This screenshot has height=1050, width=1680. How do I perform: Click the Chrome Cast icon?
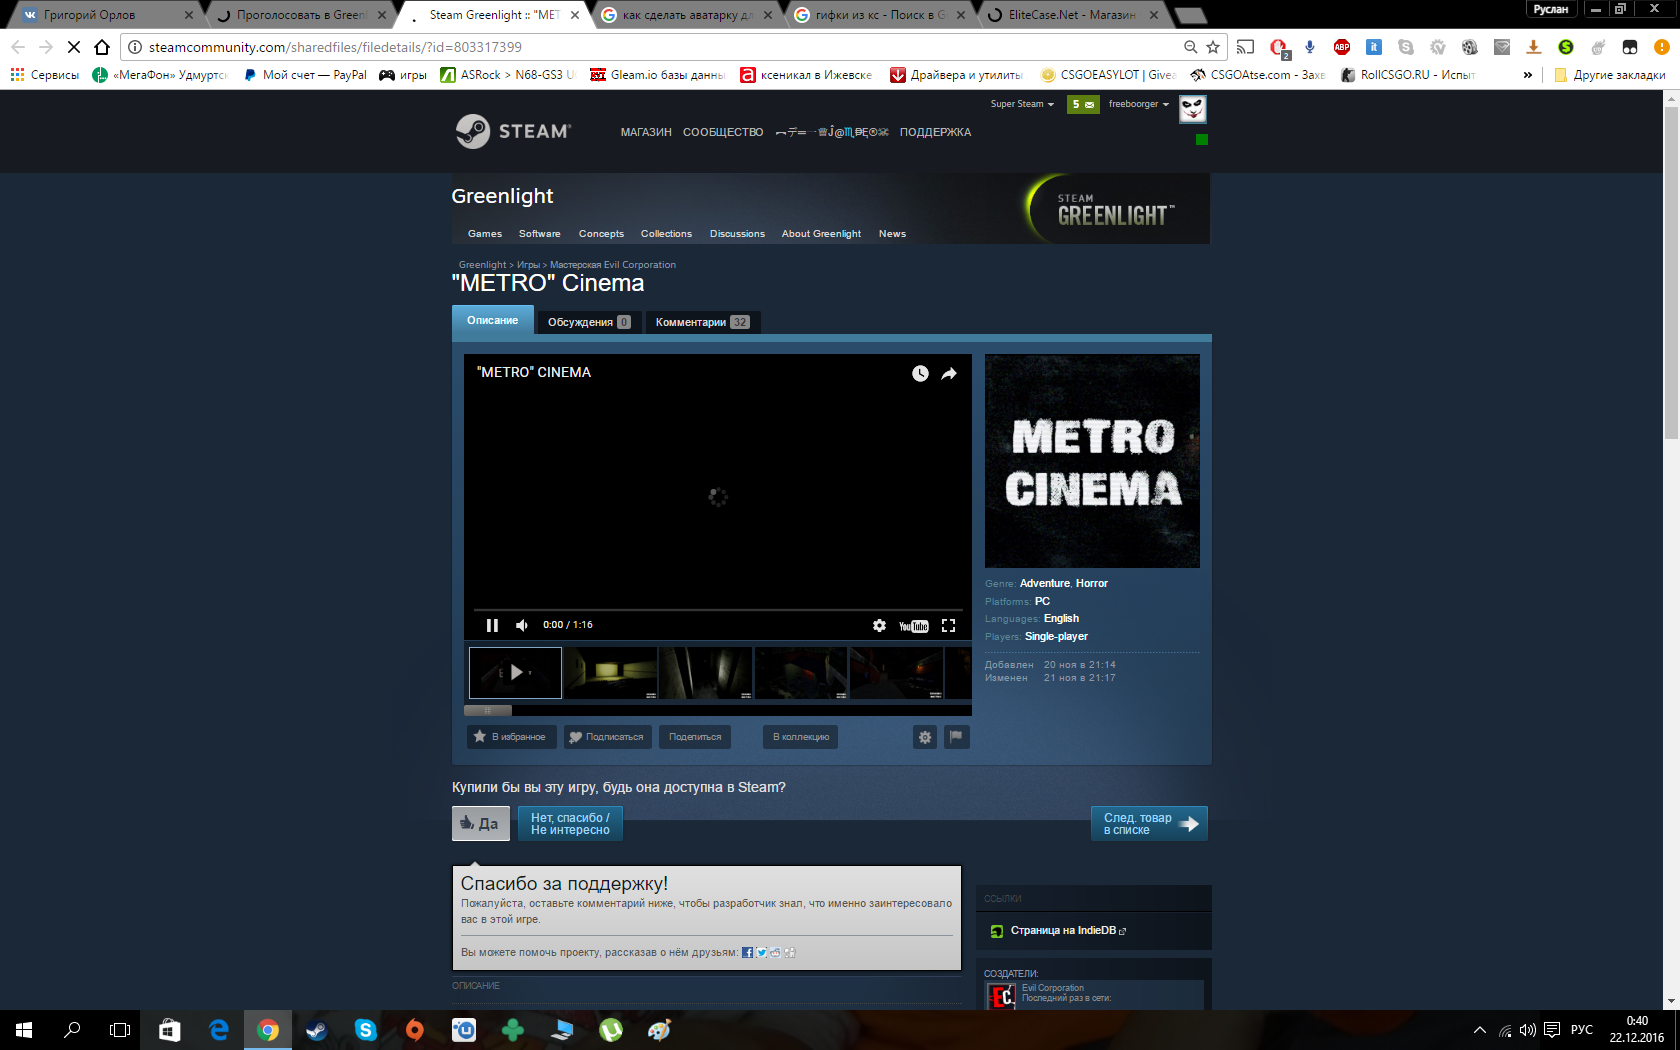(x=1245, y=47)
